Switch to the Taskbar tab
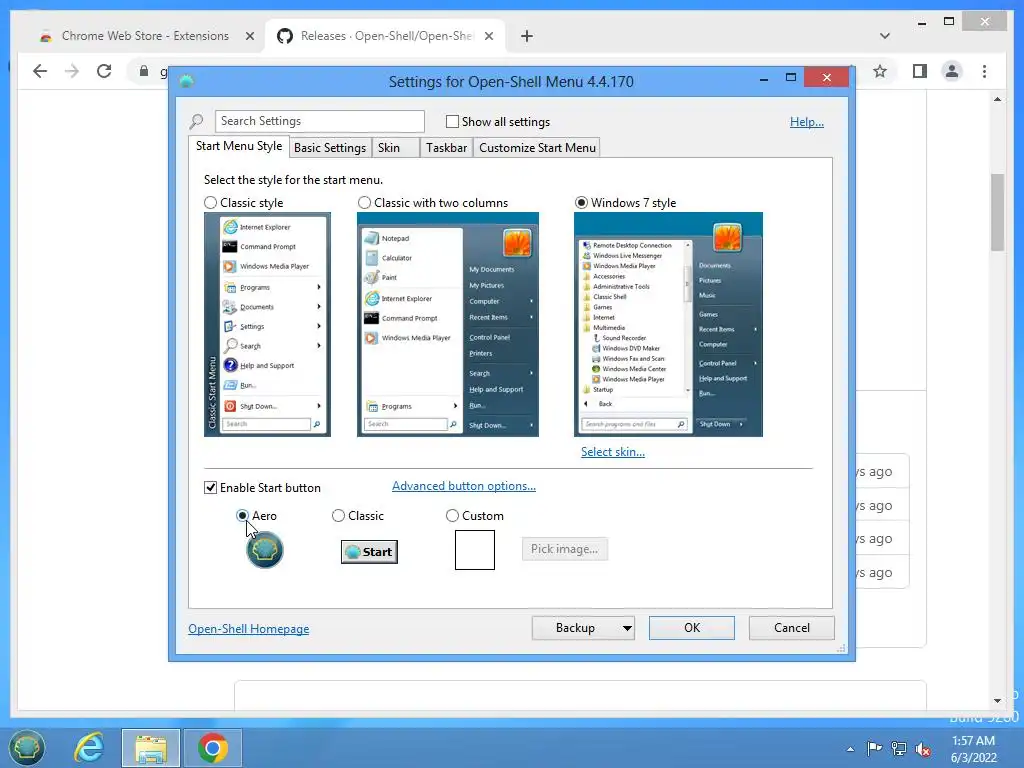 point(446,148)
